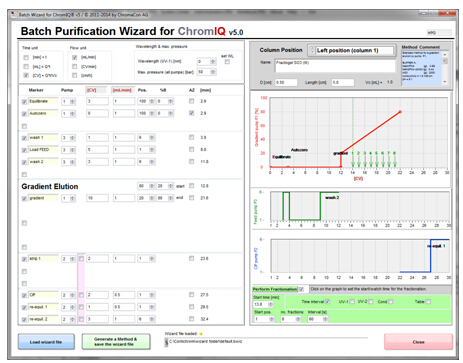
Task: Click the column Length input field
Action: click(x=342, y=82)
